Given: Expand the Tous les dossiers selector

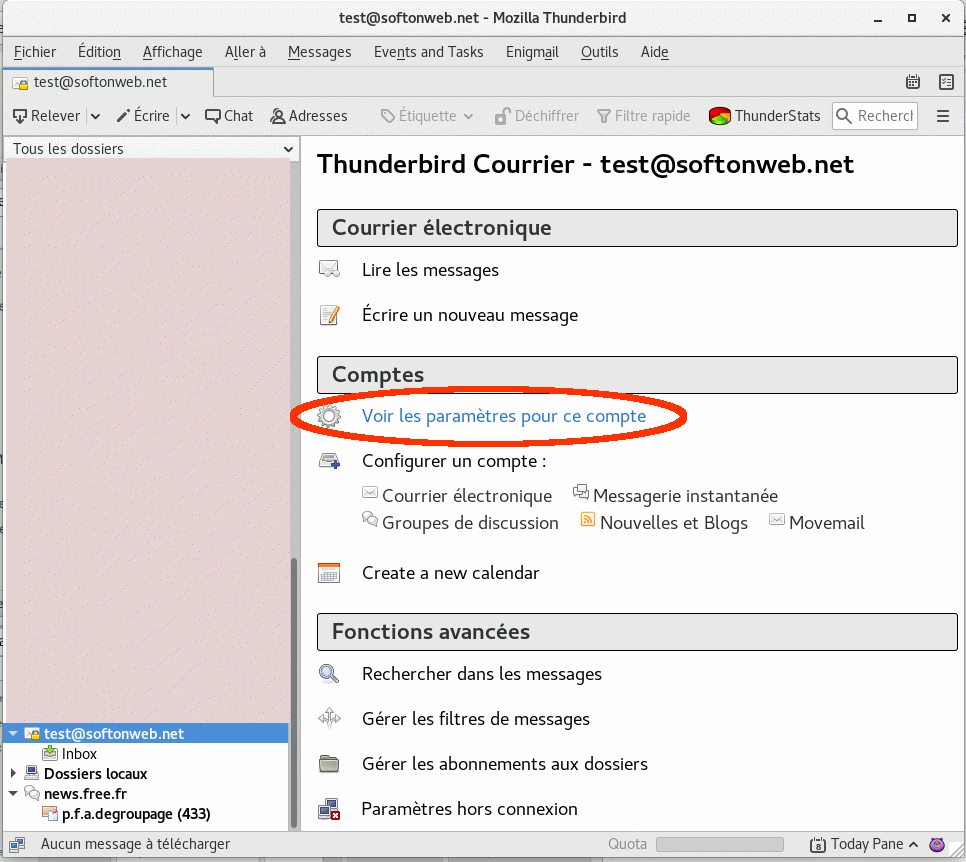Looking at the screenshot, I should coord(152,149).
